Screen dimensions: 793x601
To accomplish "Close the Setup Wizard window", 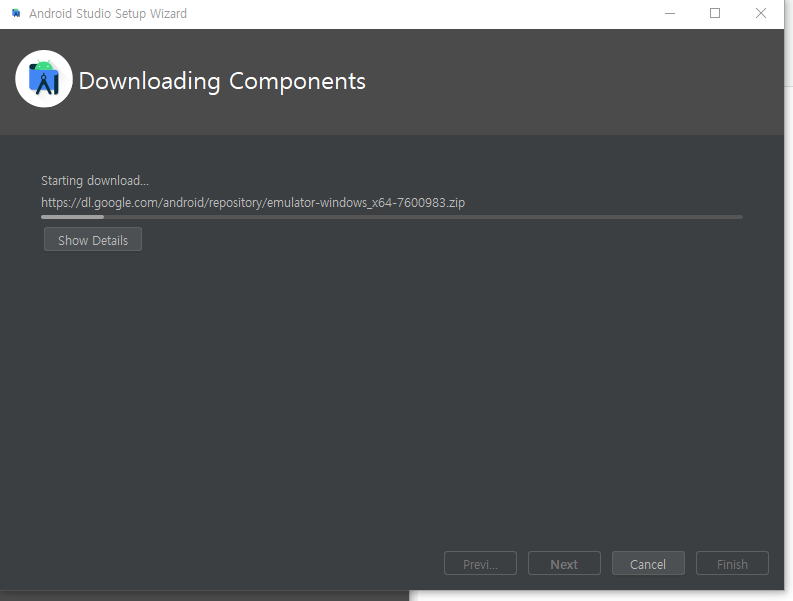I will (761, 13).
